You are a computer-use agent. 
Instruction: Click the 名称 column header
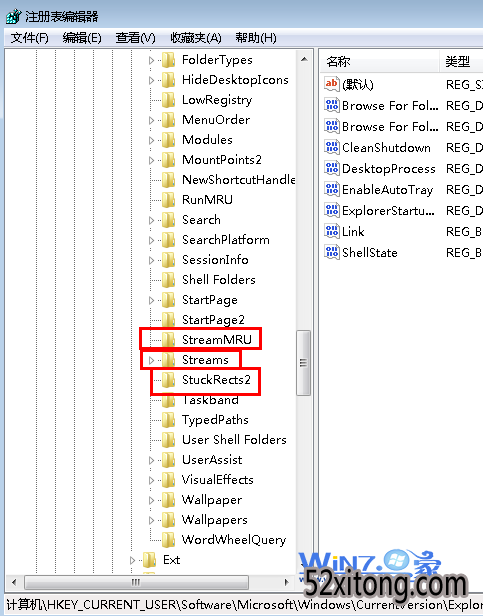pyautogui.click(x=380, y=62)
